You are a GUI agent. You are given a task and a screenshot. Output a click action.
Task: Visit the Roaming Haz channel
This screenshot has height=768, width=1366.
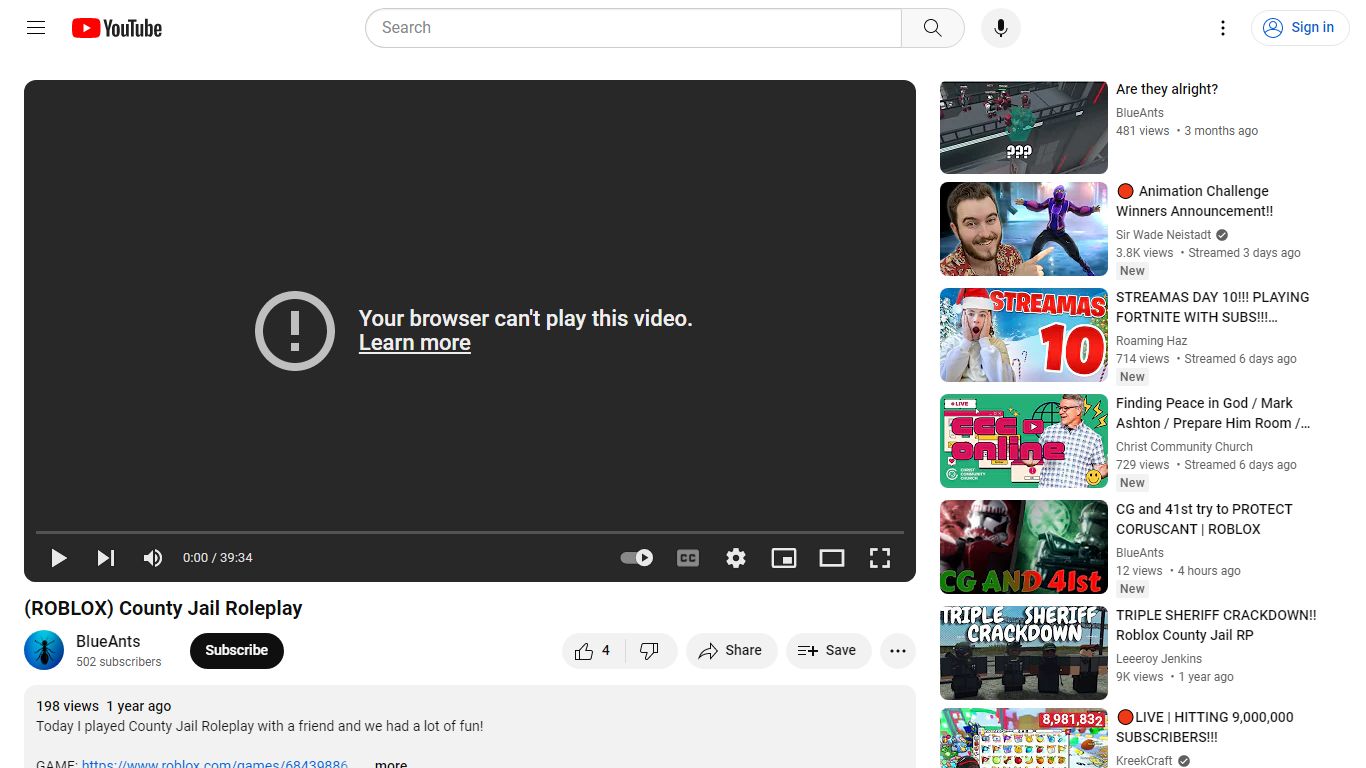tap(1152, 341)
